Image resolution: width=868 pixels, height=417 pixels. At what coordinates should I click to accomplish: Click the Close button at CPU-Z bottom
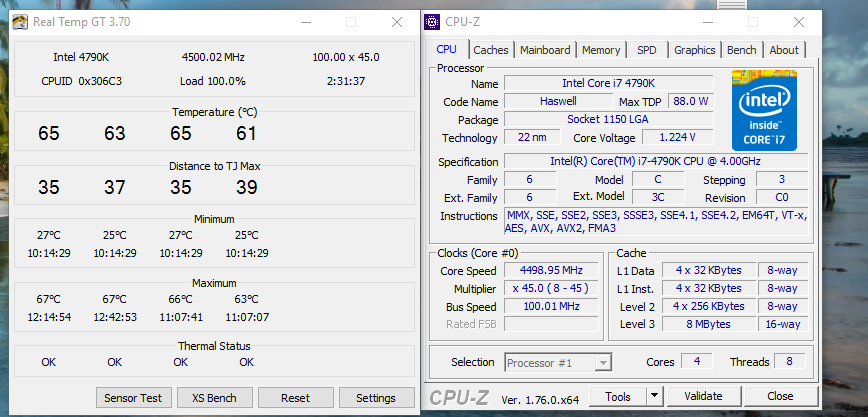[780, 396]
